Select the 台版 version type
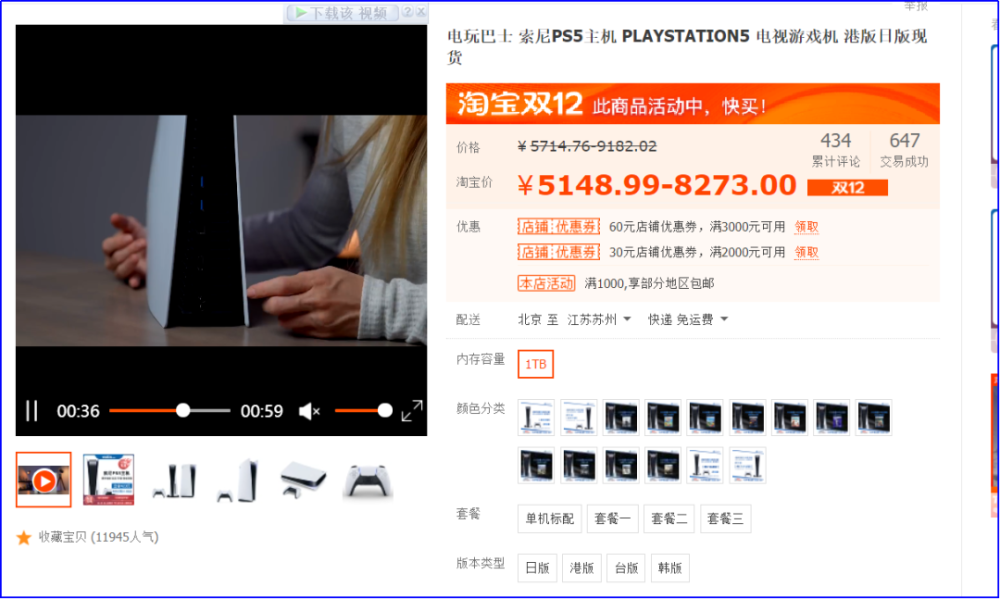 [x=626, y=568]
